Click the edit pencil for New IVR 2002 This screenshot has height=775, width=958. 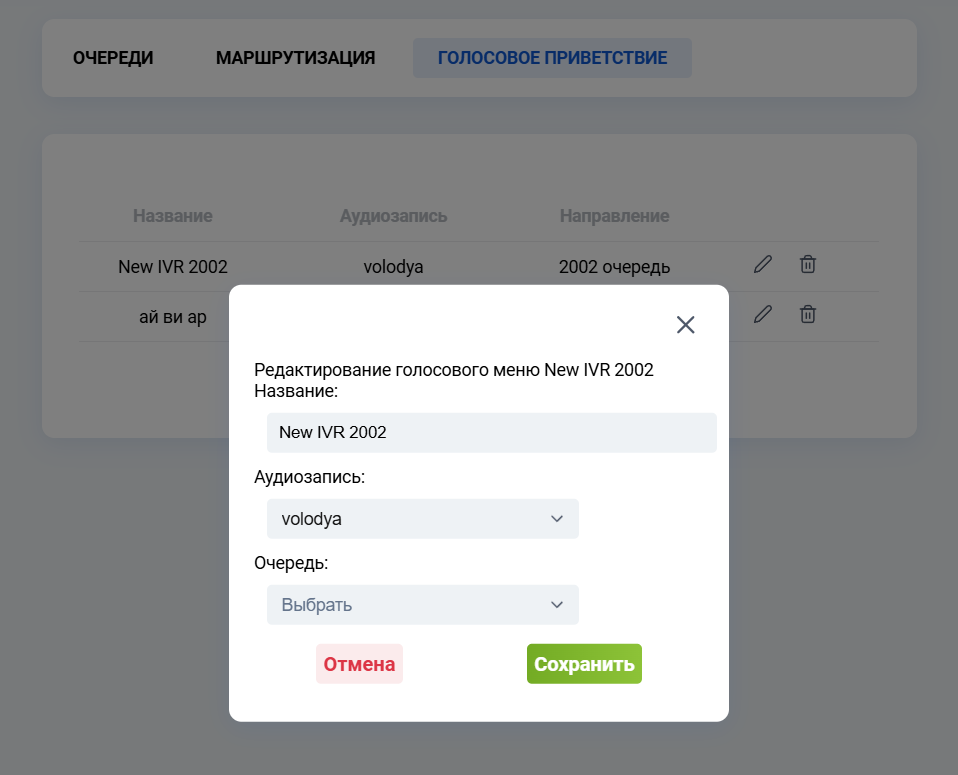[763, 264]
